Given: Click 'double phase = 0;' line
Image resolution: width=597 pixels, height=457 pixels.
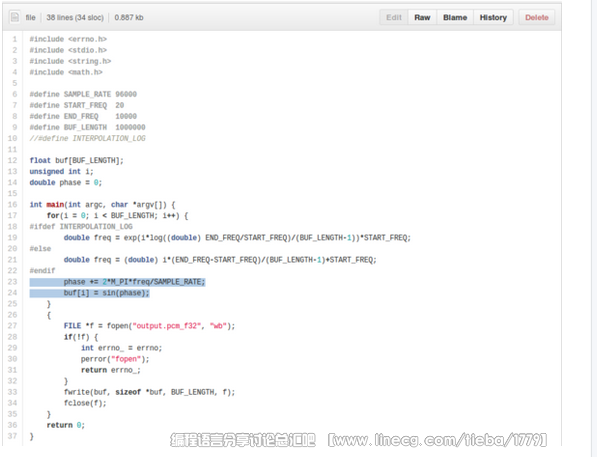Looking at the screenshot, I should (x=66, y=182).
